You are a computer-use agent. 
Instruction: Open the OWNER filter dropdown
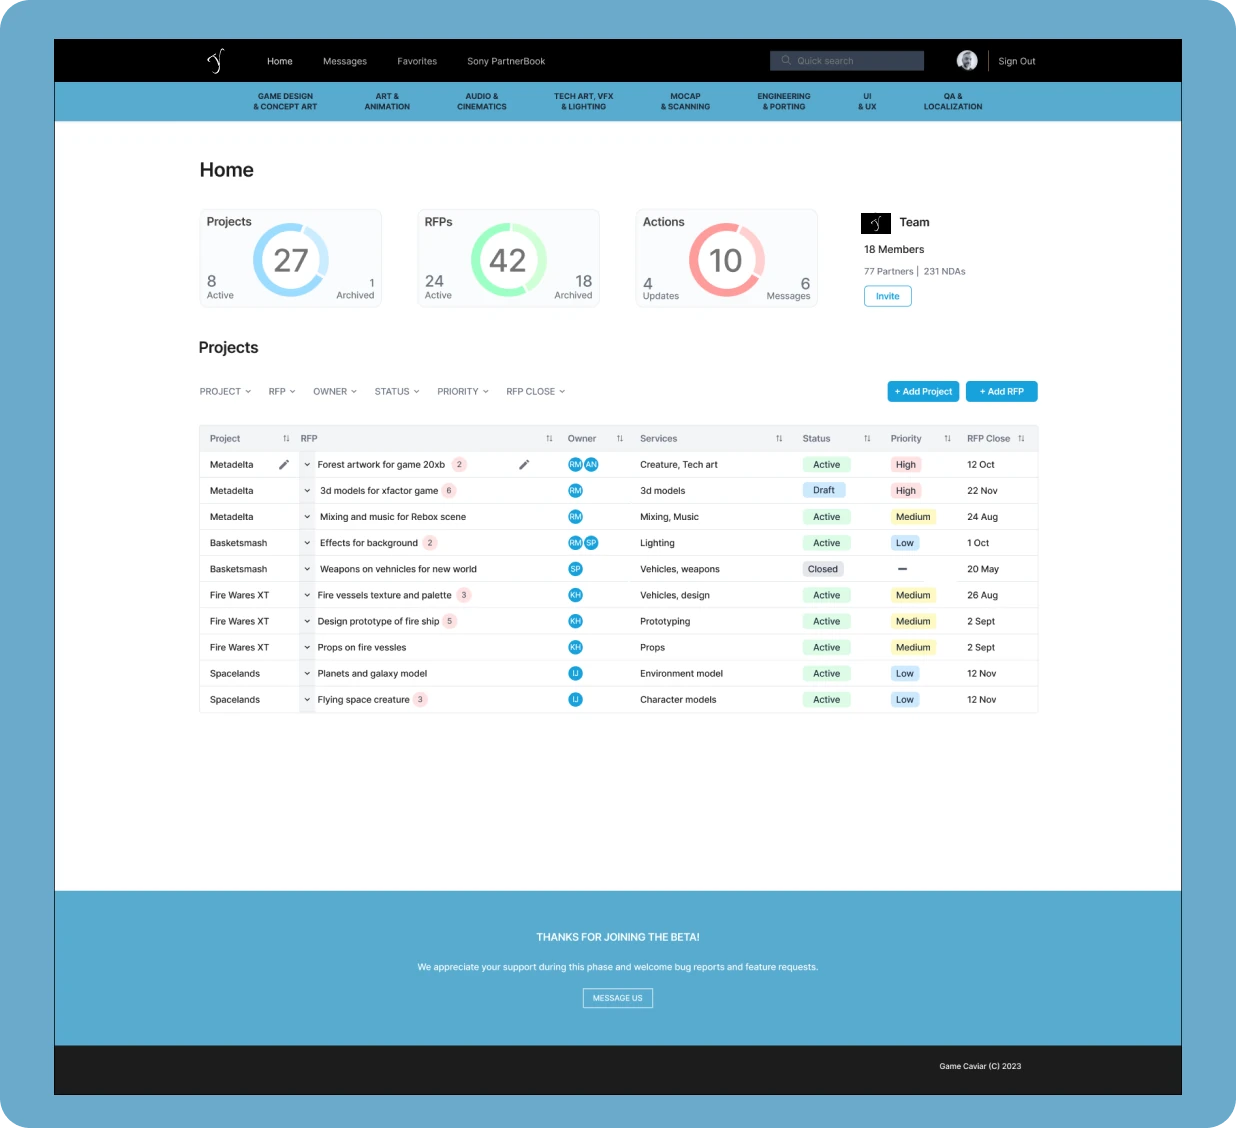click(335, 392)
